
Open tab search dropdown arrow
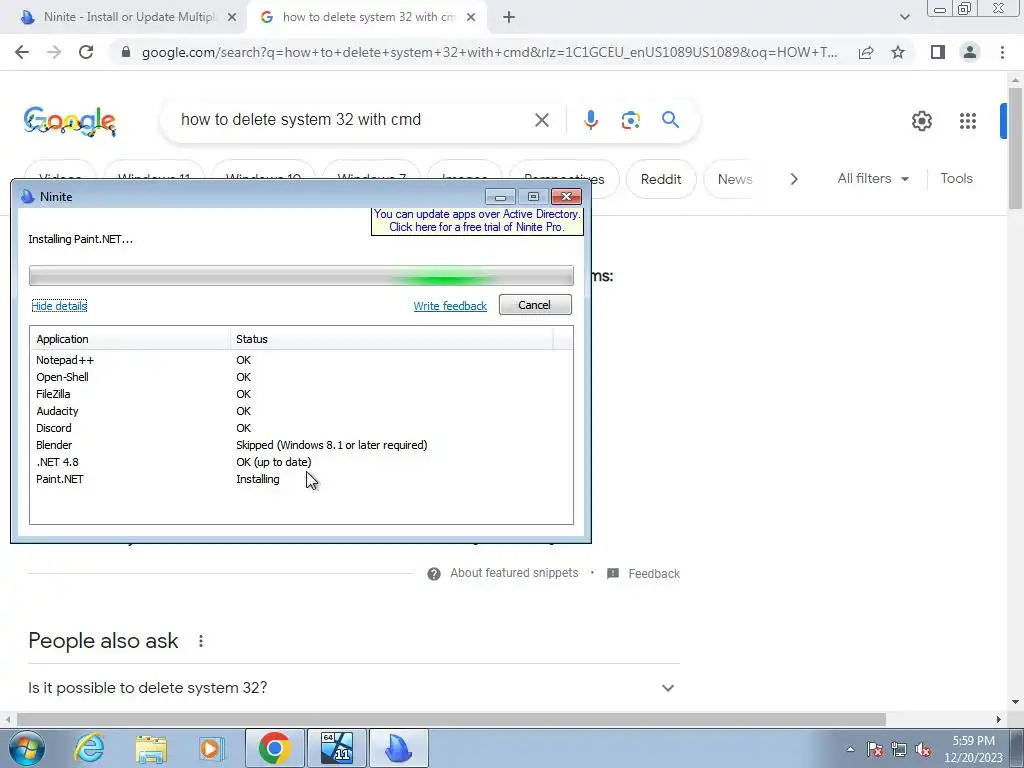point(904,17)
